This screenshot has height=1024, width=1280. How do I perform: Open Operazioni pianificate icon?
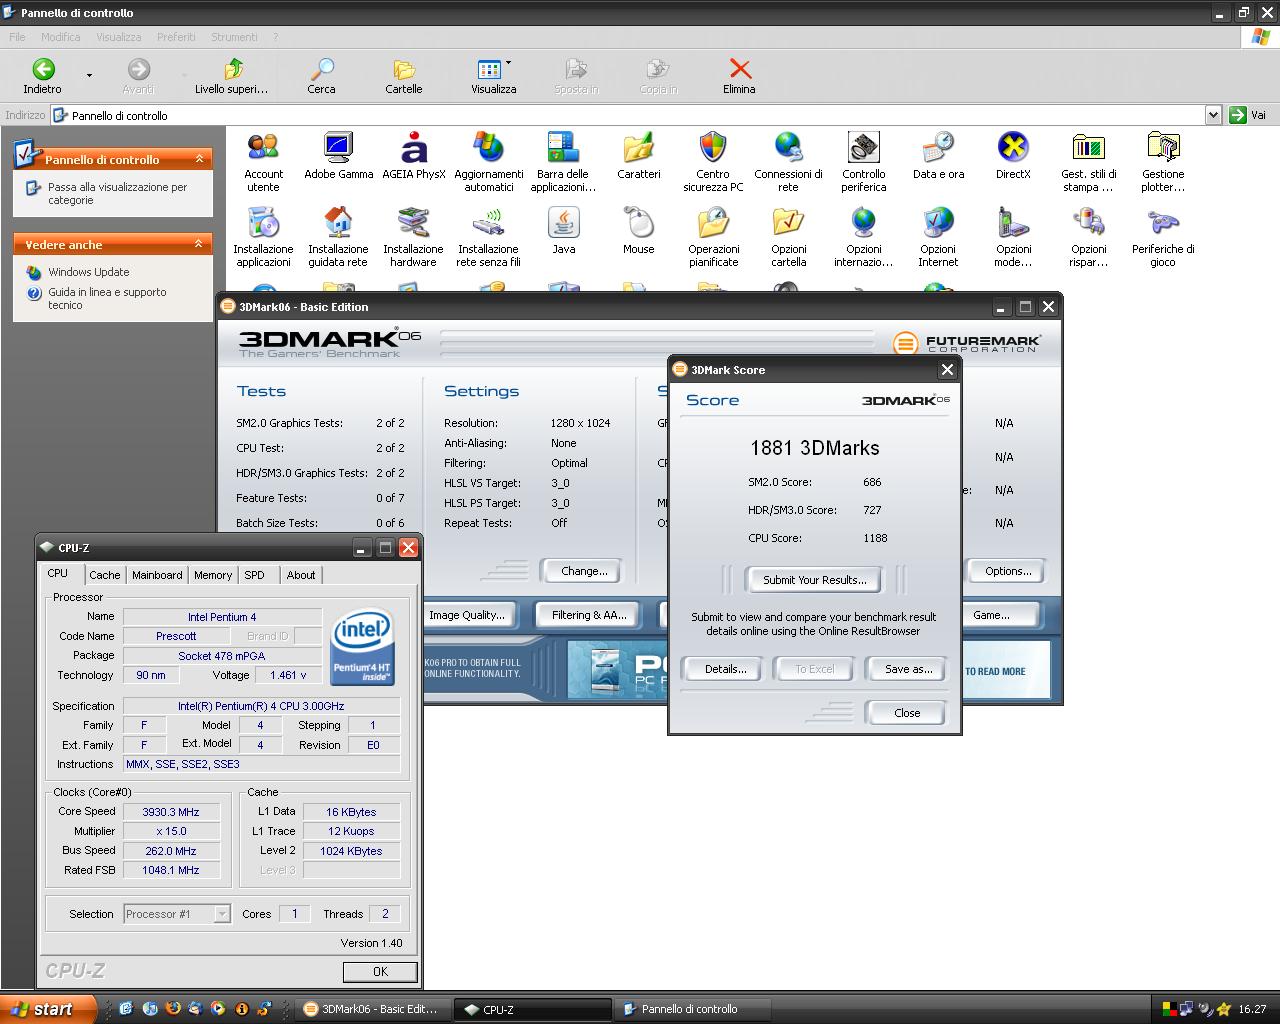[713, 236]
